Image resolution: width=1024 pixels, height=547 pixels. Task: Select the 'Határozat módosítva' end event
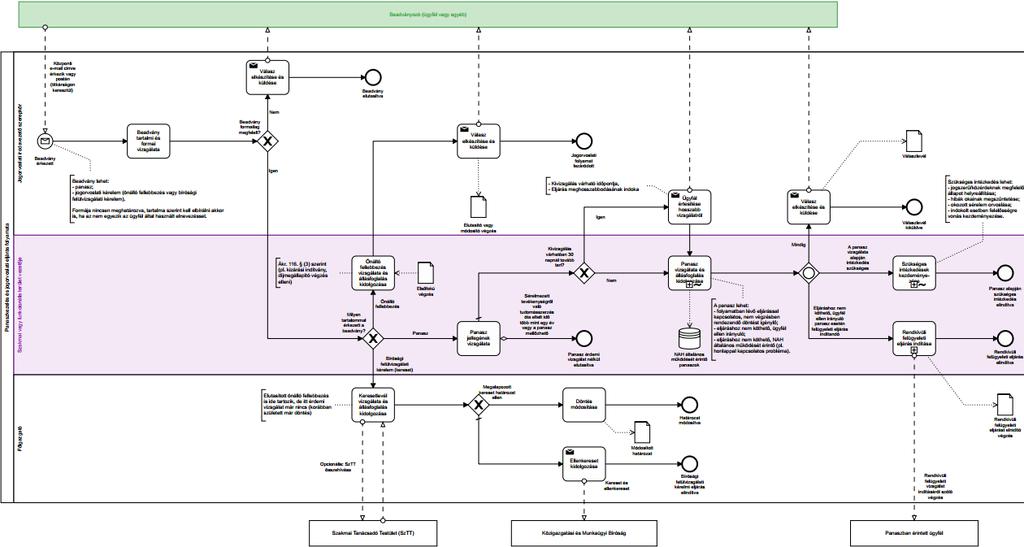(x=690, y=405)
